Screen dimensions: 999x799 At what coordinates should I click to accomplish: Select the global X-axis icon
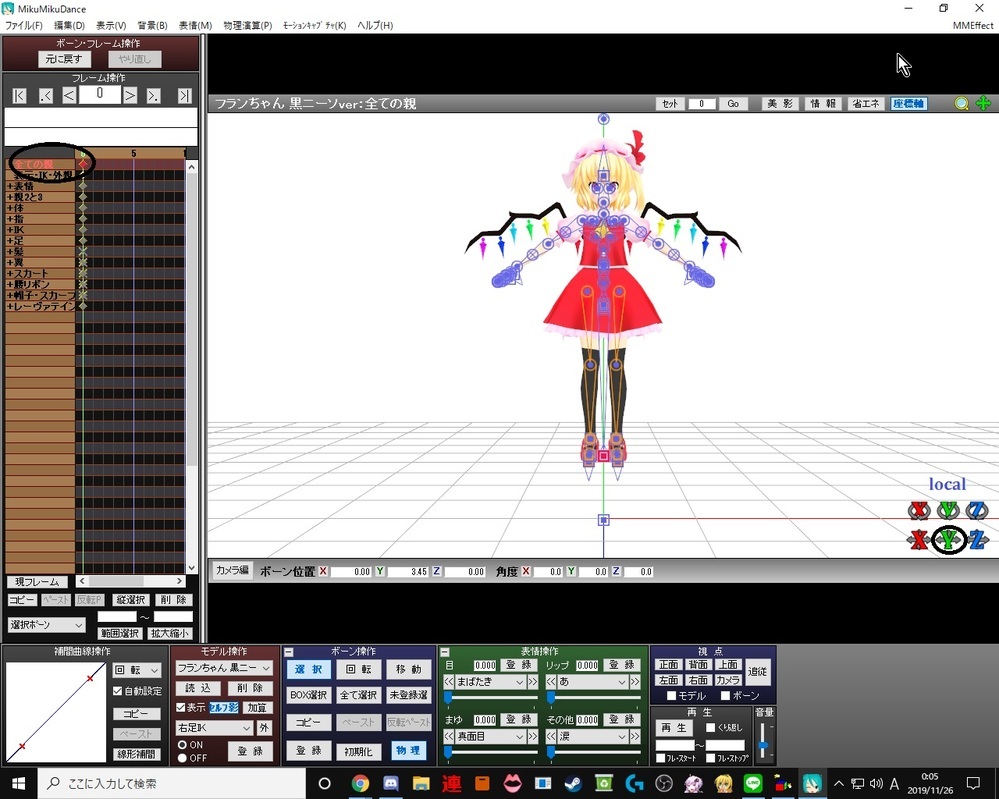pos(918,510)
